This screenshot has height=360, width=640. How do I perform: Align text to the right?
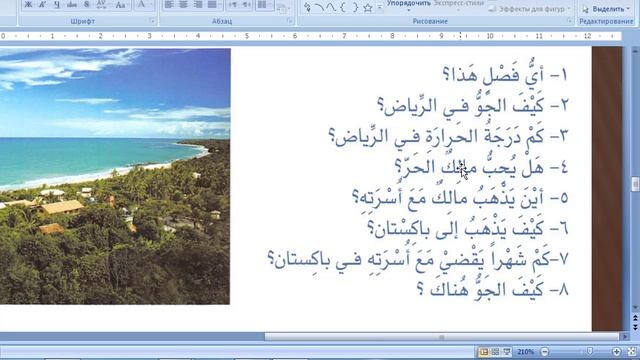click(198, 4)
